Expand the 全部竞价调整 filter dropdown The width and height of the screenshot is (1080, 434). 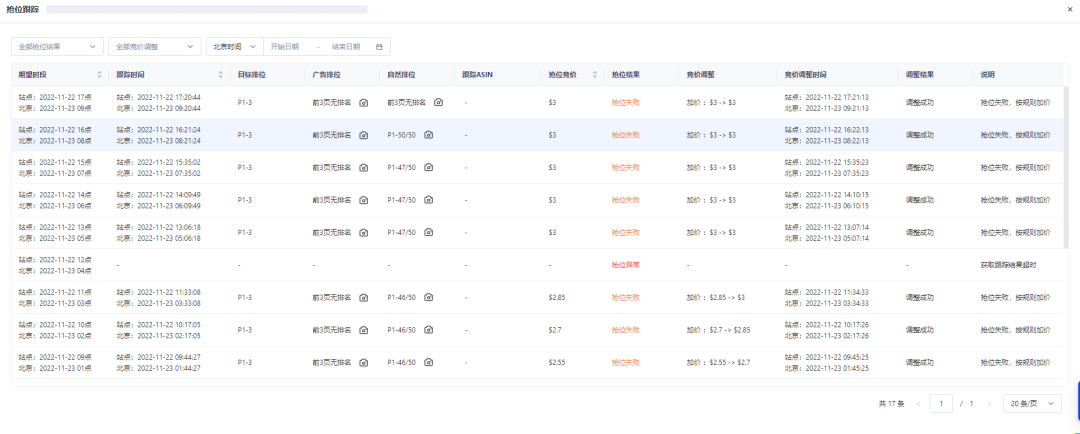tap(154, 47)
